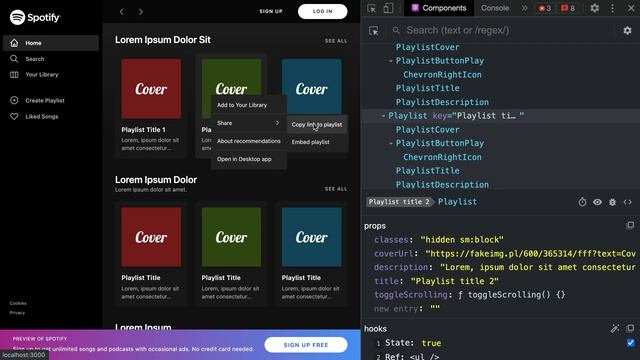Viewport: 640px width, 360px height.
Task: Copy props to clipboard icon
Action: (630, 225)
